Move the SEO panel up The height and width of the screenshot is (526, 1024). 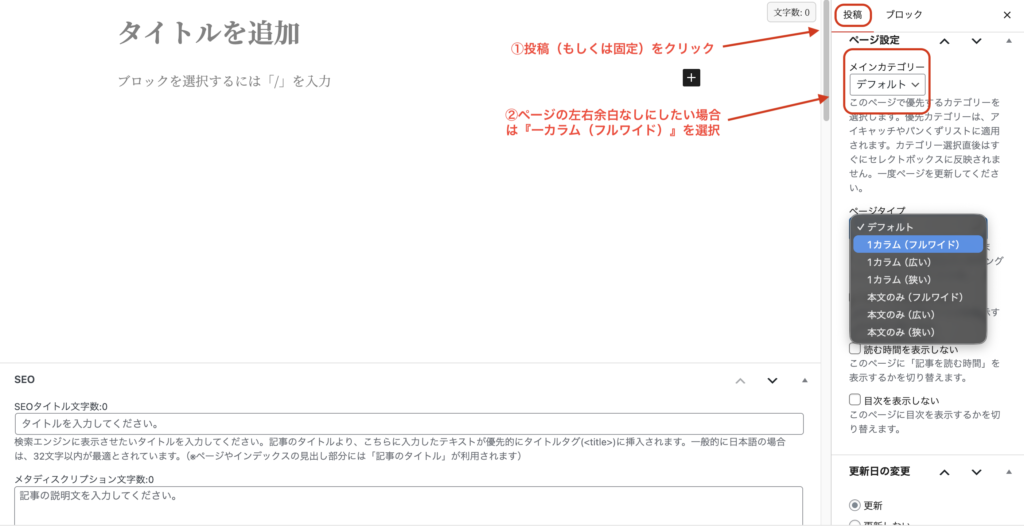click(x=740, y=380)
